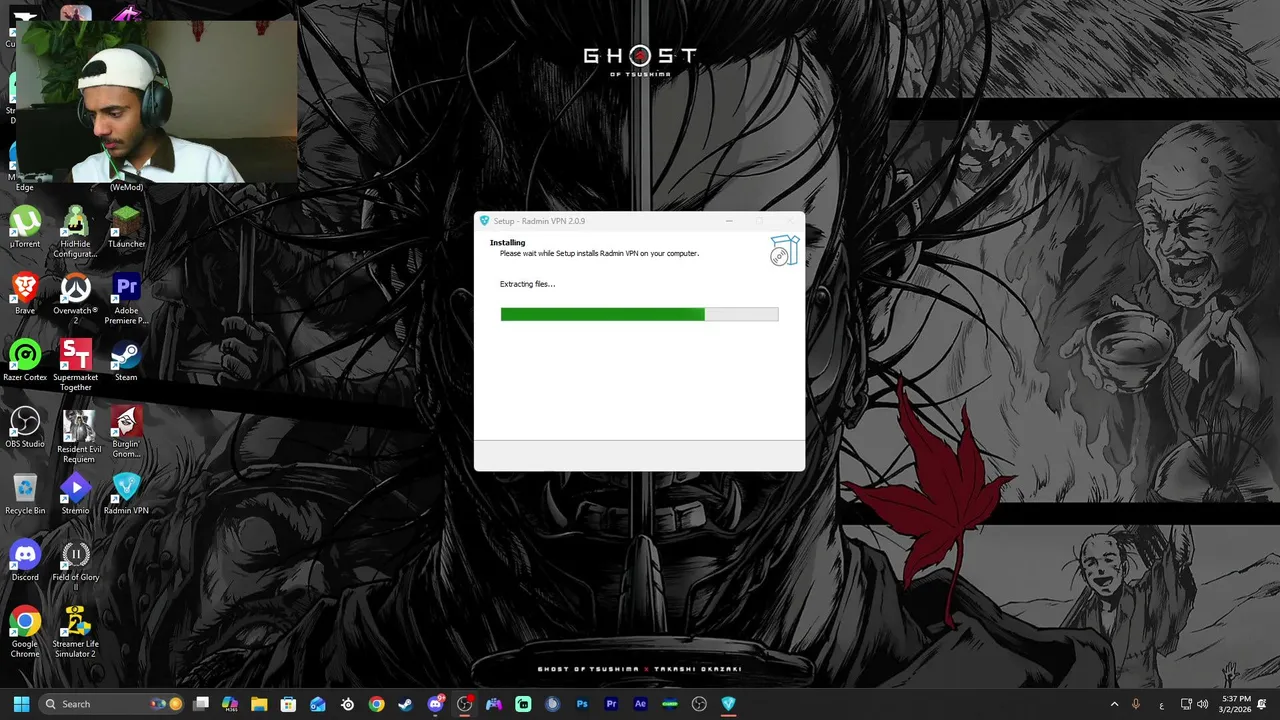Select the Streamer Life Simulator 2 icon

pos(76,632)
